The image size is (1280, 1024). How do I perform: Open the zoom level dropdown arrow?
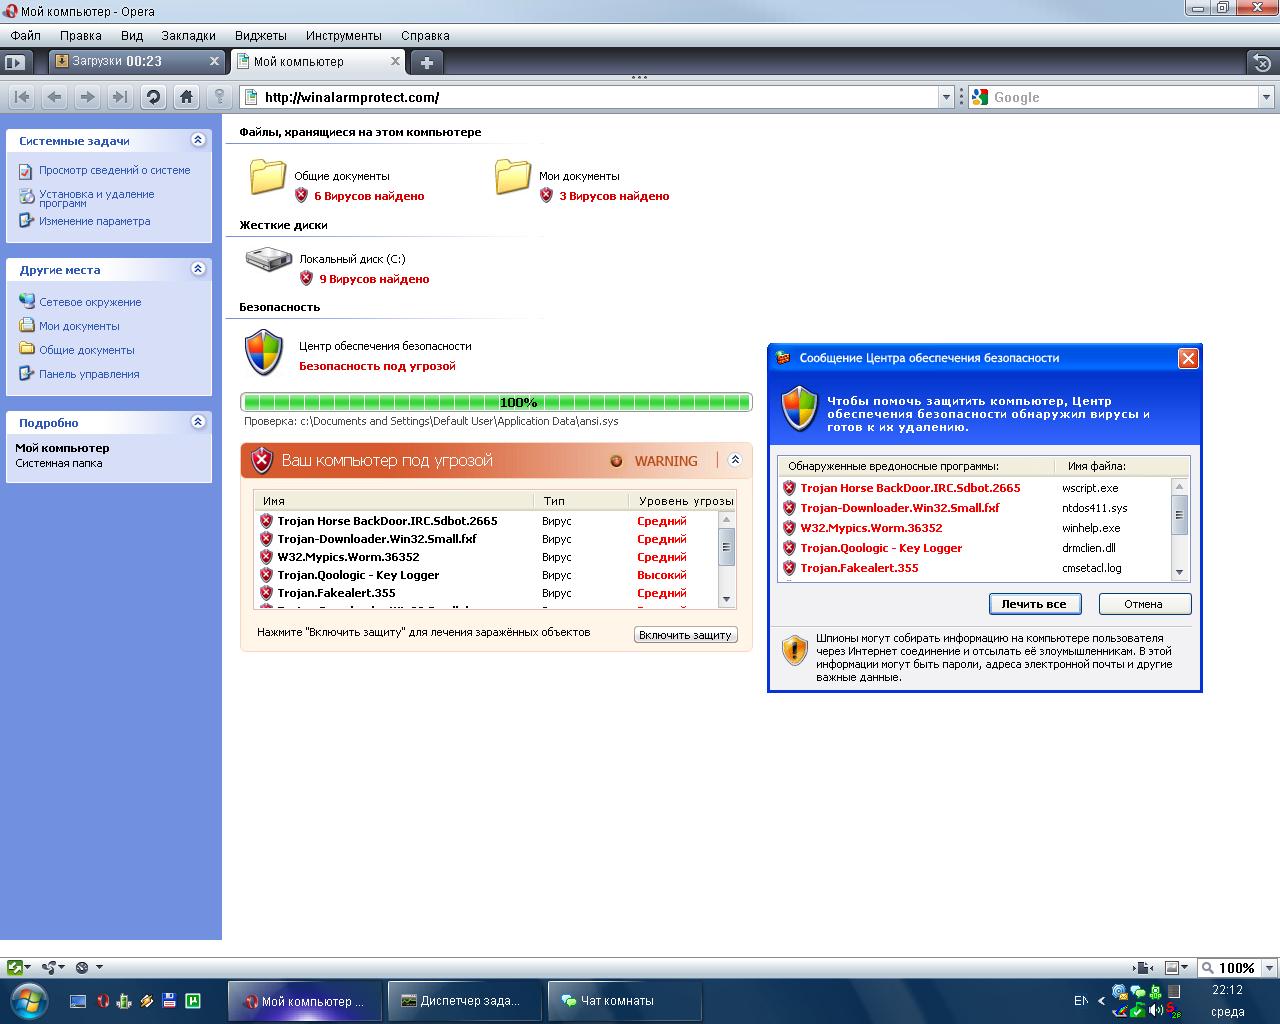pos(1270,968)
